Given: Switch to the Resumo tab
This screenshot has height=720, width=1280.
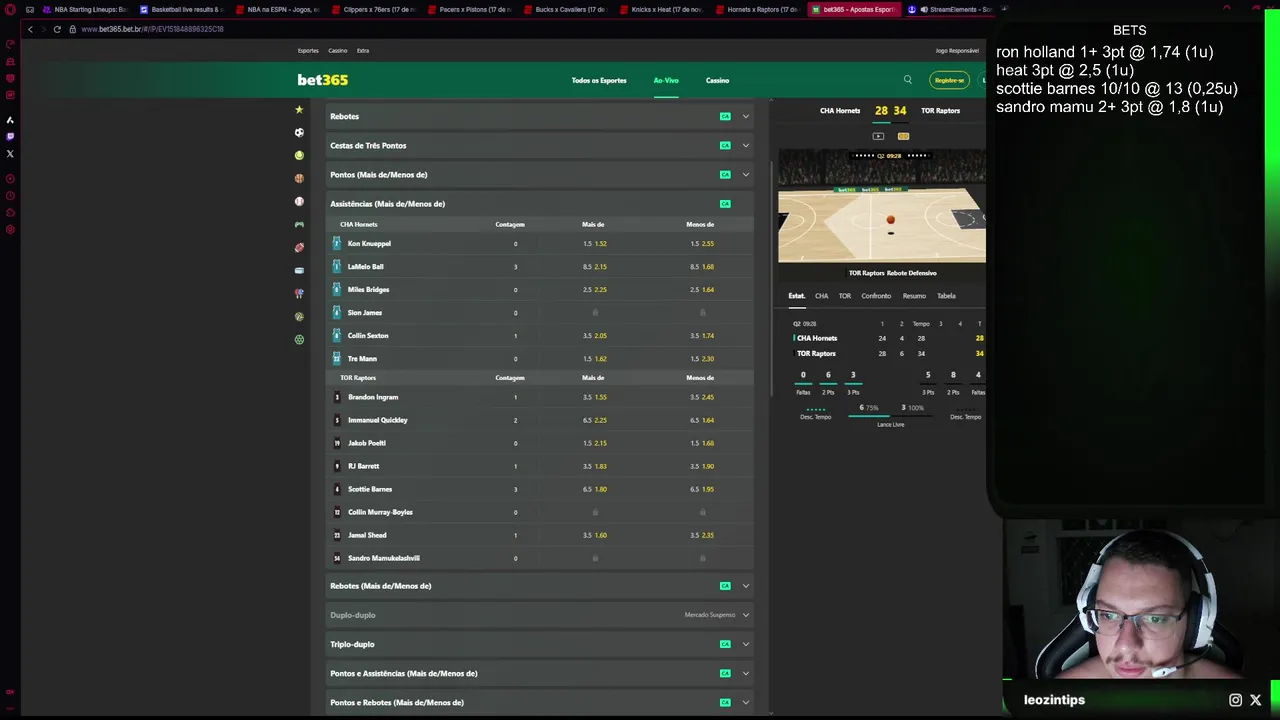Looking at the screenshot, I should click(914, 296).
